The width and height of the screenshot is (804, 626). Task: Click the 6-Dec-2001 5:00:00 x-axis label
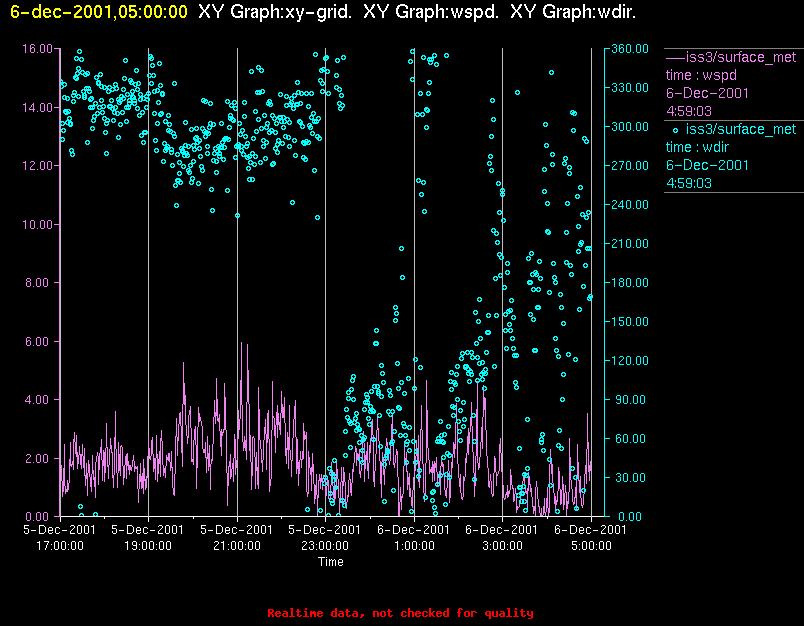pos(591,537)
